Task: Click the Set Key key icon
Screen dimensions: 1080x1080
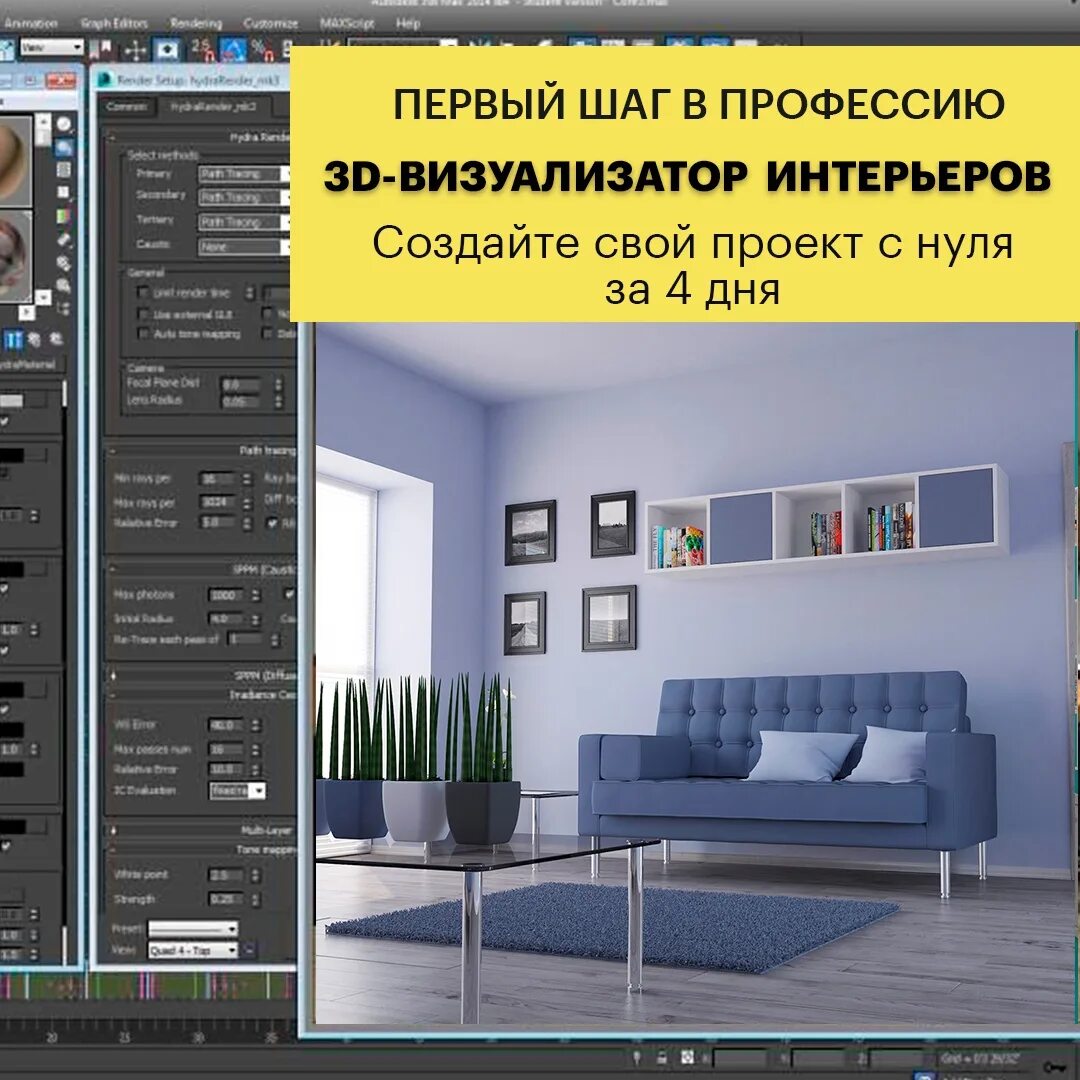Action: [x=1054, y=1066]
